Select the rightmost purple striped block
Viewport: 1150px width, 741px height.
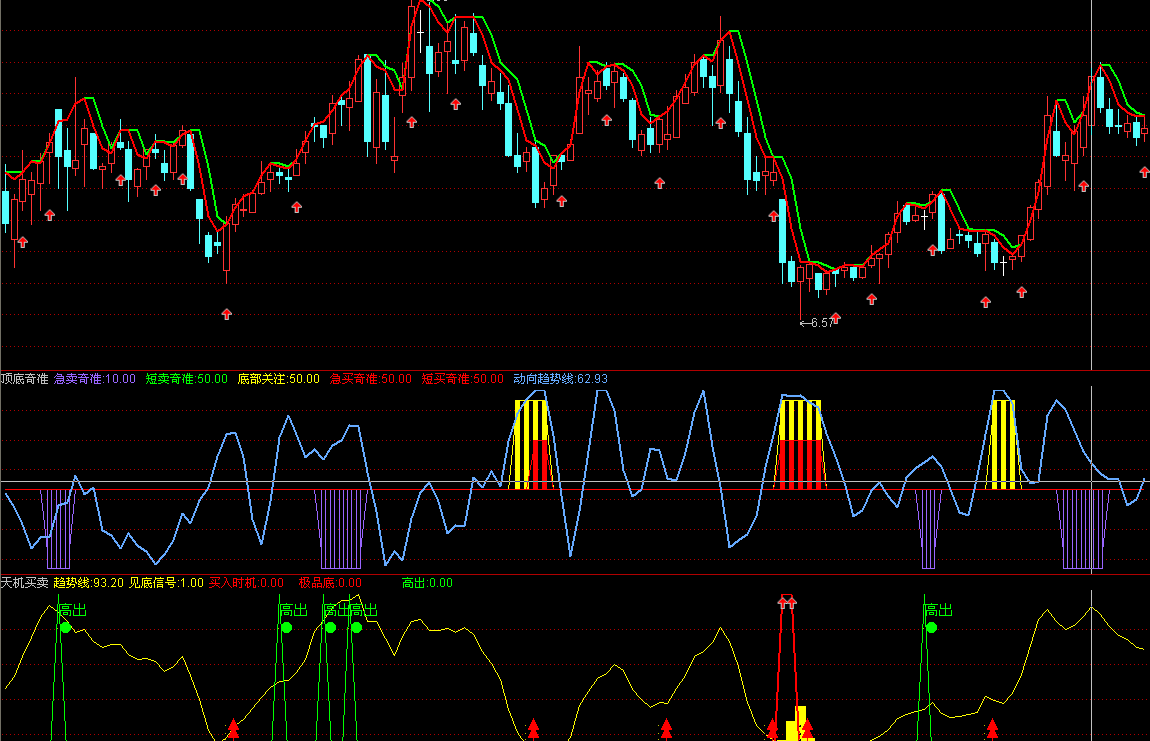(x=1083, y=528)
